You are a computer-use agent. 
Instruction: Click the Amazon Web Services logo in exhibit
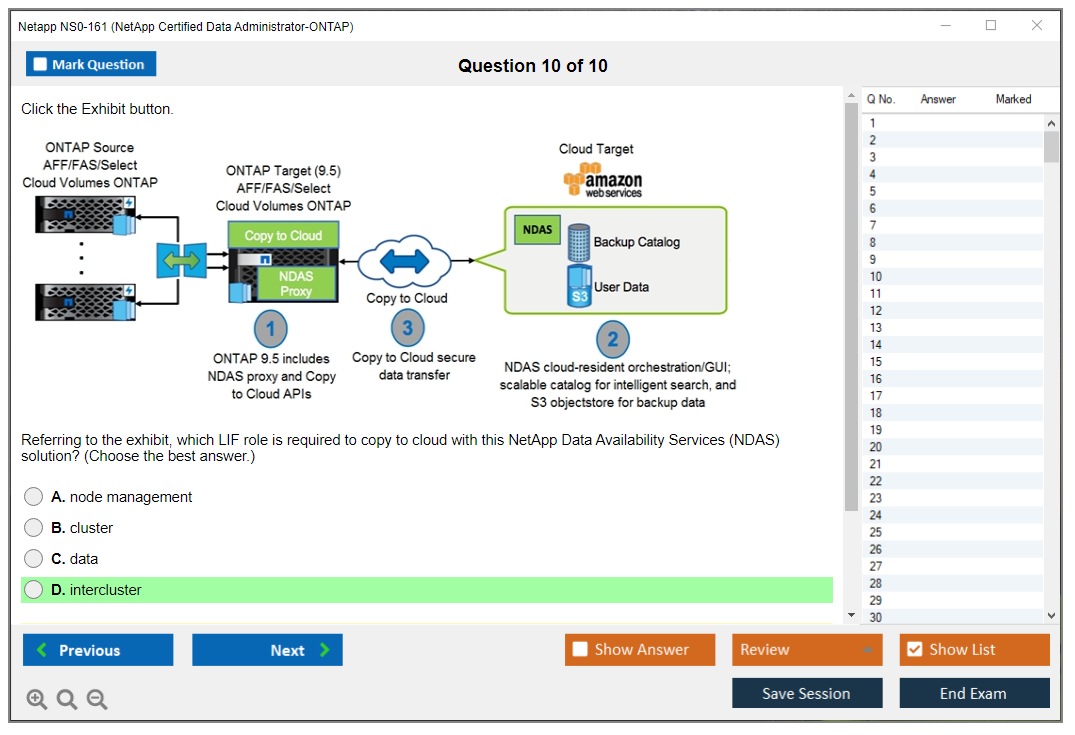[x=603, y=181]
